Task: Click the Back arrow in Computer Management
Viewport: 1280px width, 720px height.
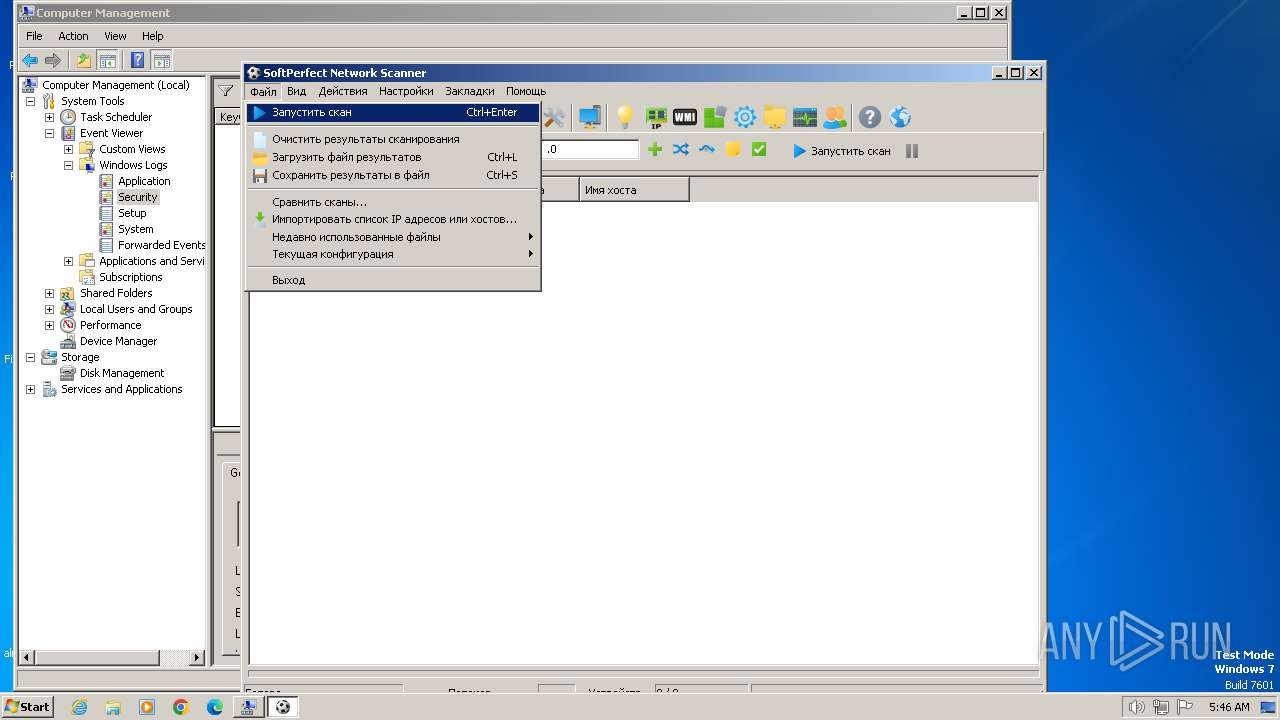Action: (30, 60)
